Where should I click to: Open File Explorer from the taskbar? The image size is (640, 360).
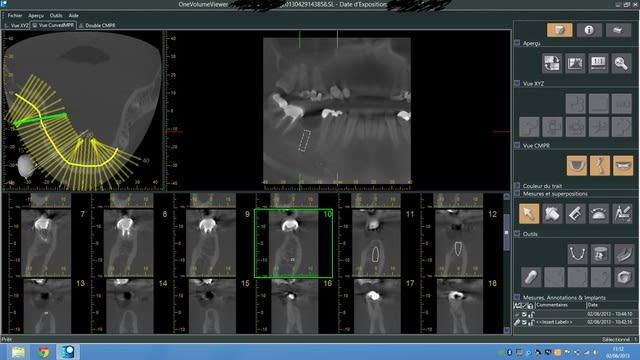coord(18,352)
